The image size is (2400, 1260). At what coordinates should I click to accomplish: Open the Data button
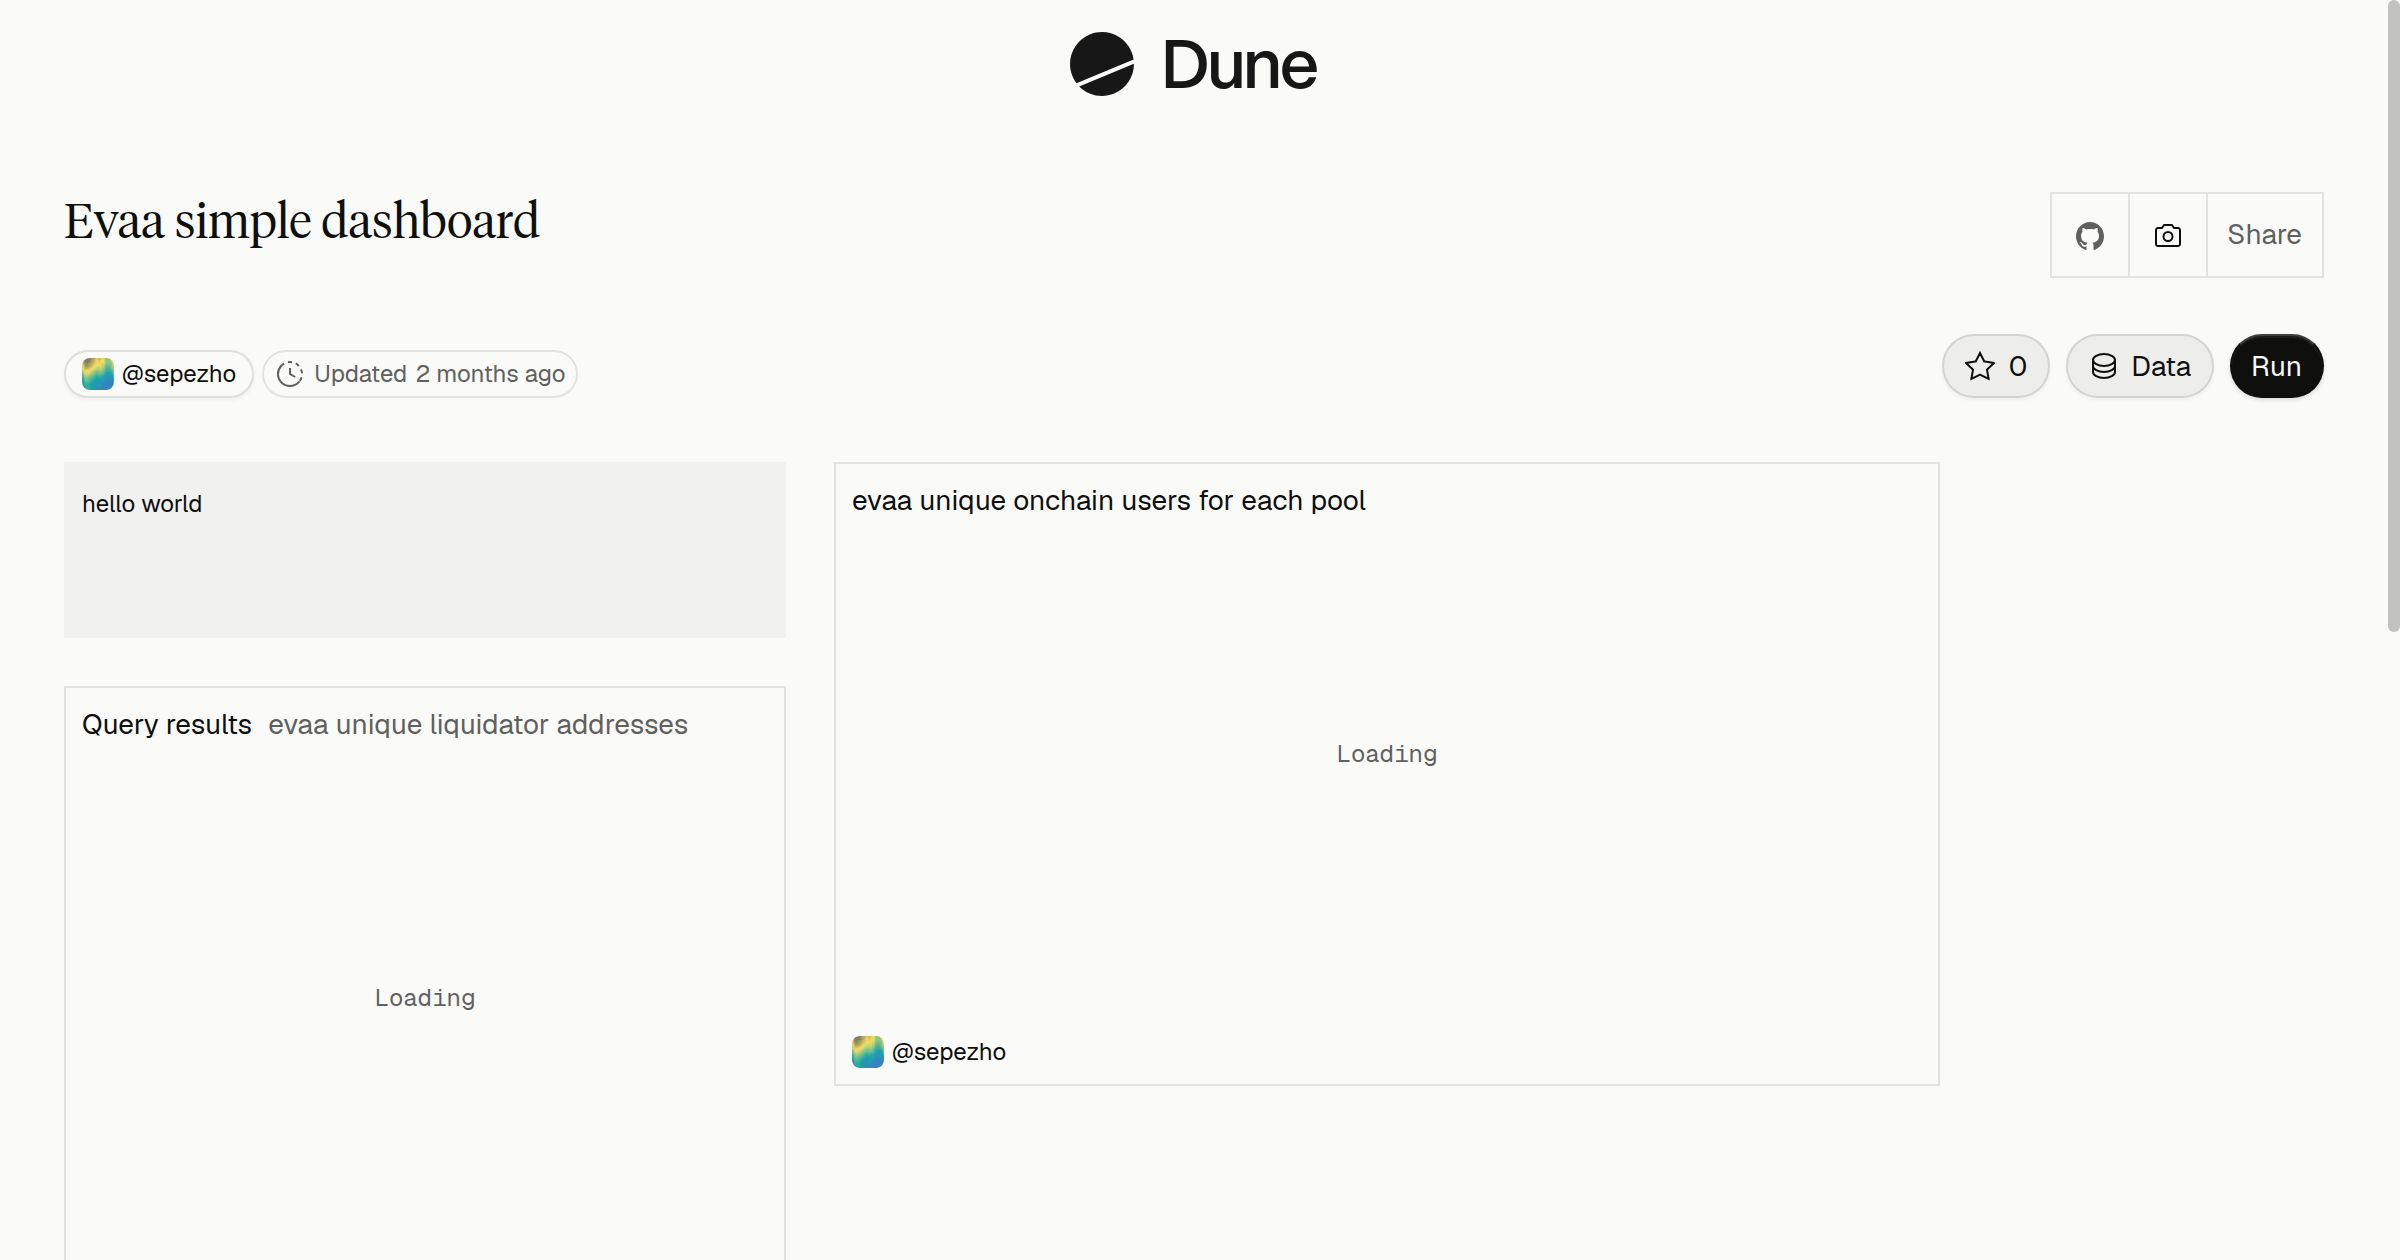pyautogui.click(x=2139, y=366)
